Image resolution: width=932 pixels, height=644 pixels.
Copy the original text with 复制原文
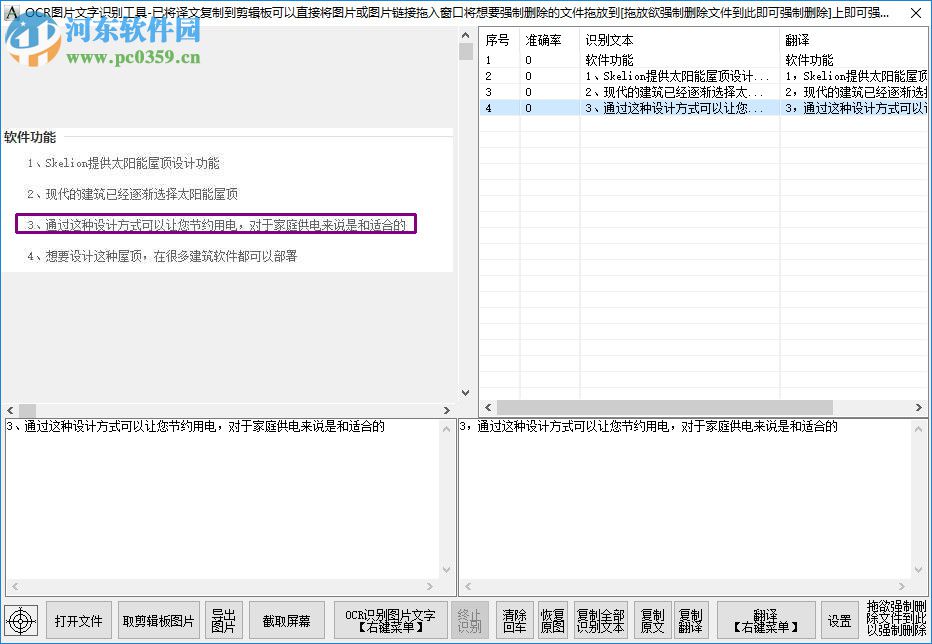click(x=652, y=619)
